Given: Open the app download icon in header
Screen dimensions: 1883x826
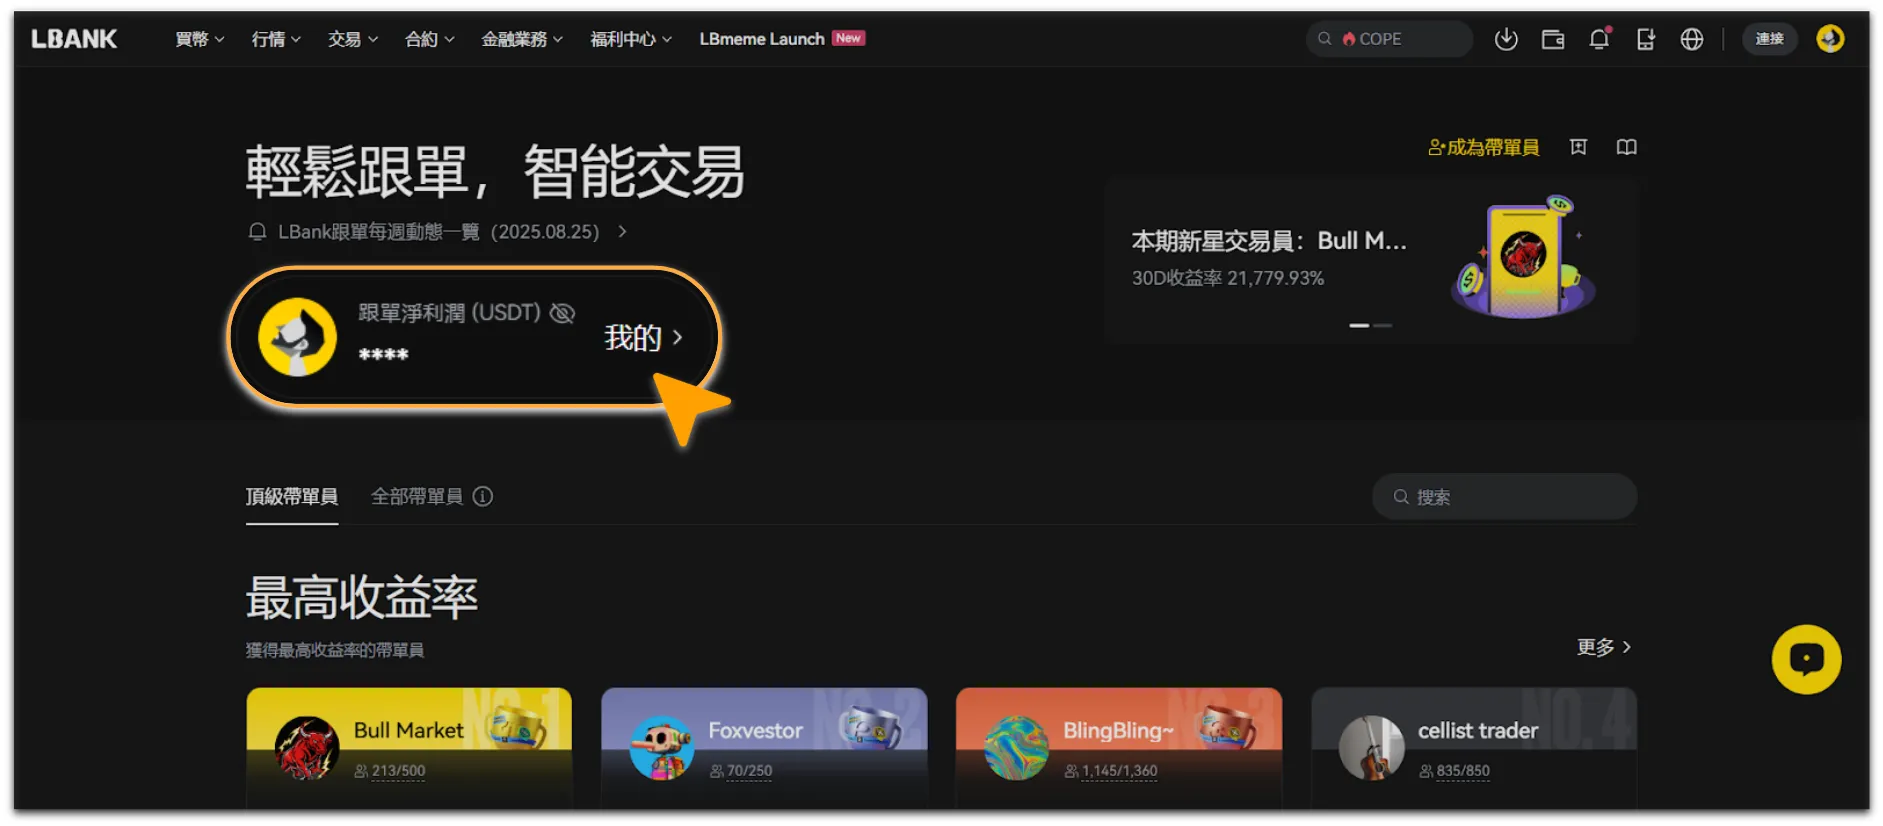Looking at the screenshot, I should click(1506, 39).
